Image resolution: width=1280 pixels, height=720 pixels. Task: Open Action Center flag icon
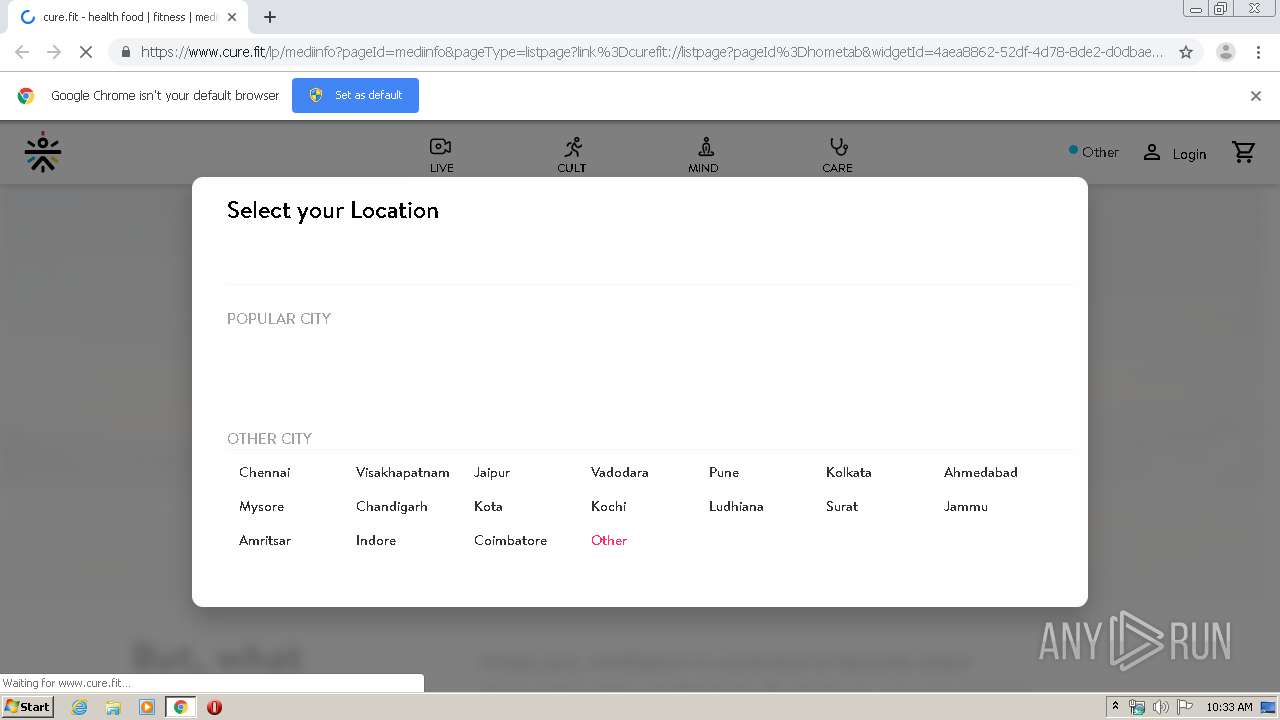[x=1184, y=707]
